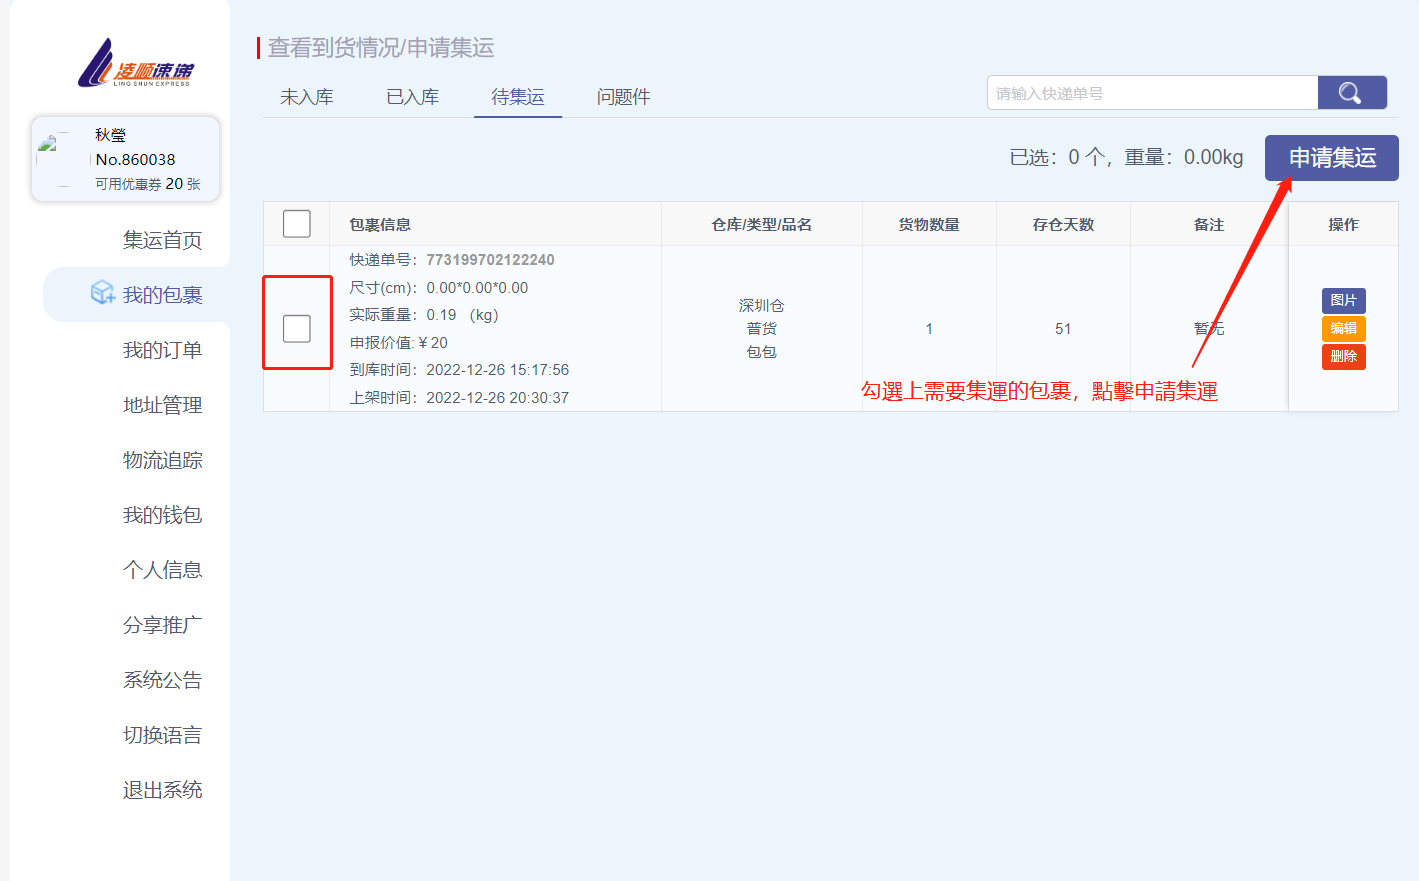Select the 待集运 tab

coord(518,97)
